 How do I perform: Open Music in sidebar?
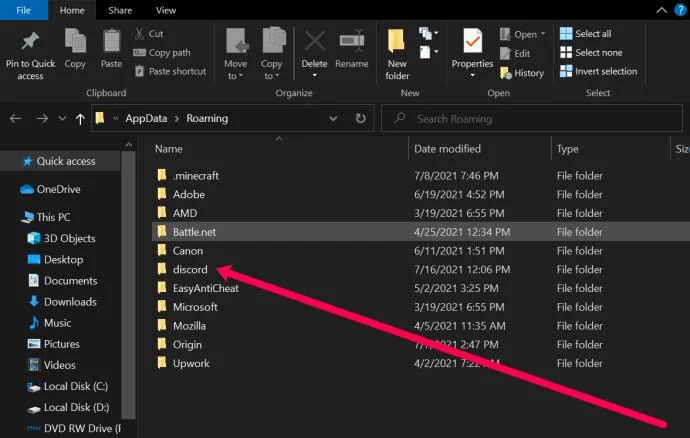pyautogui.click(x=49, y=323)
